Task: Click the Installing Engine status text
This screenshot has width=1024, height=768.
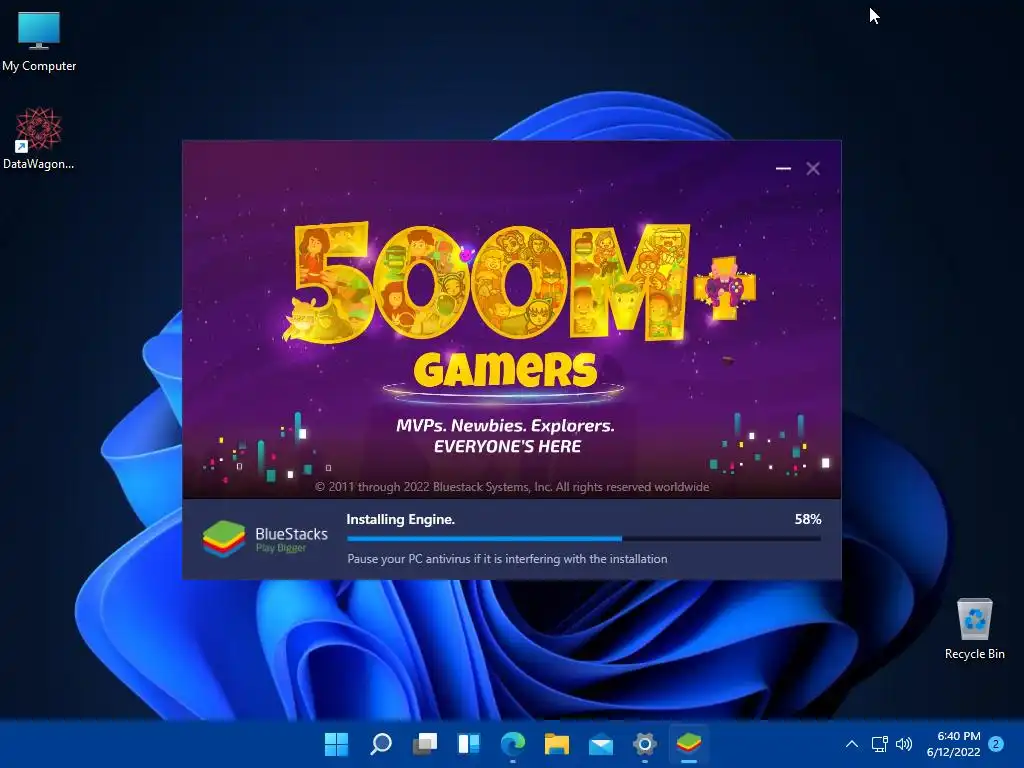Action: [x=400, y=519]
